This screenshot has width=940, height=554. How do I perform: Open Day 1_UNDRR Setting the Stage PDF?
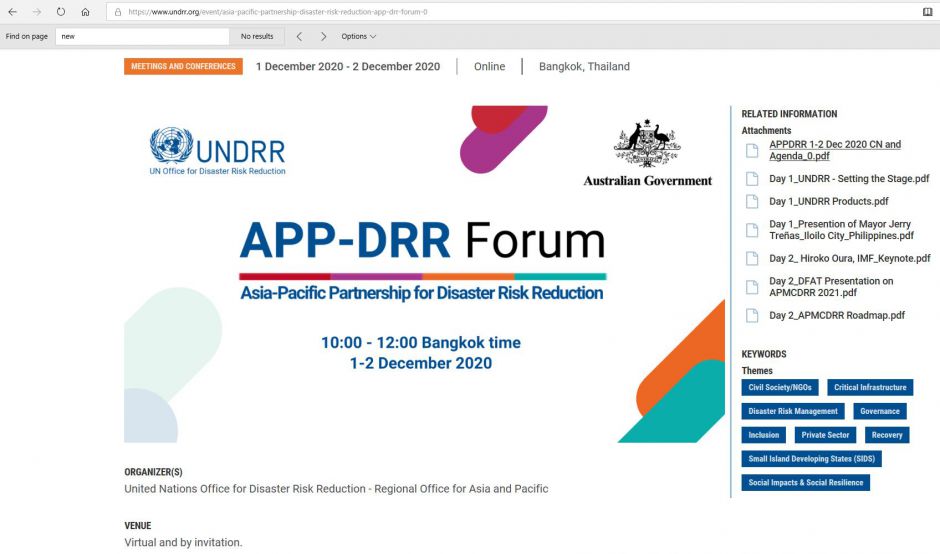849,179
